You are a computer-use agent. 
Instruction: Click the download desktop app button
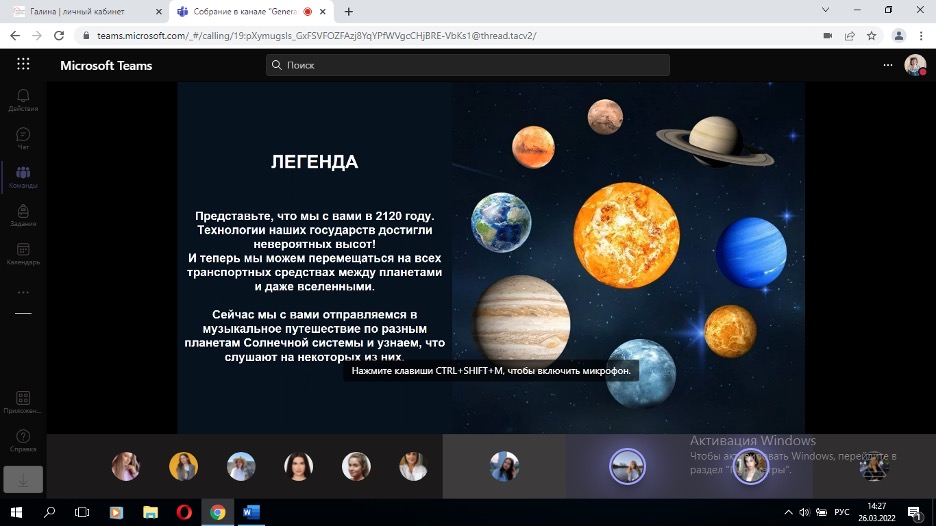coord(23,479)
